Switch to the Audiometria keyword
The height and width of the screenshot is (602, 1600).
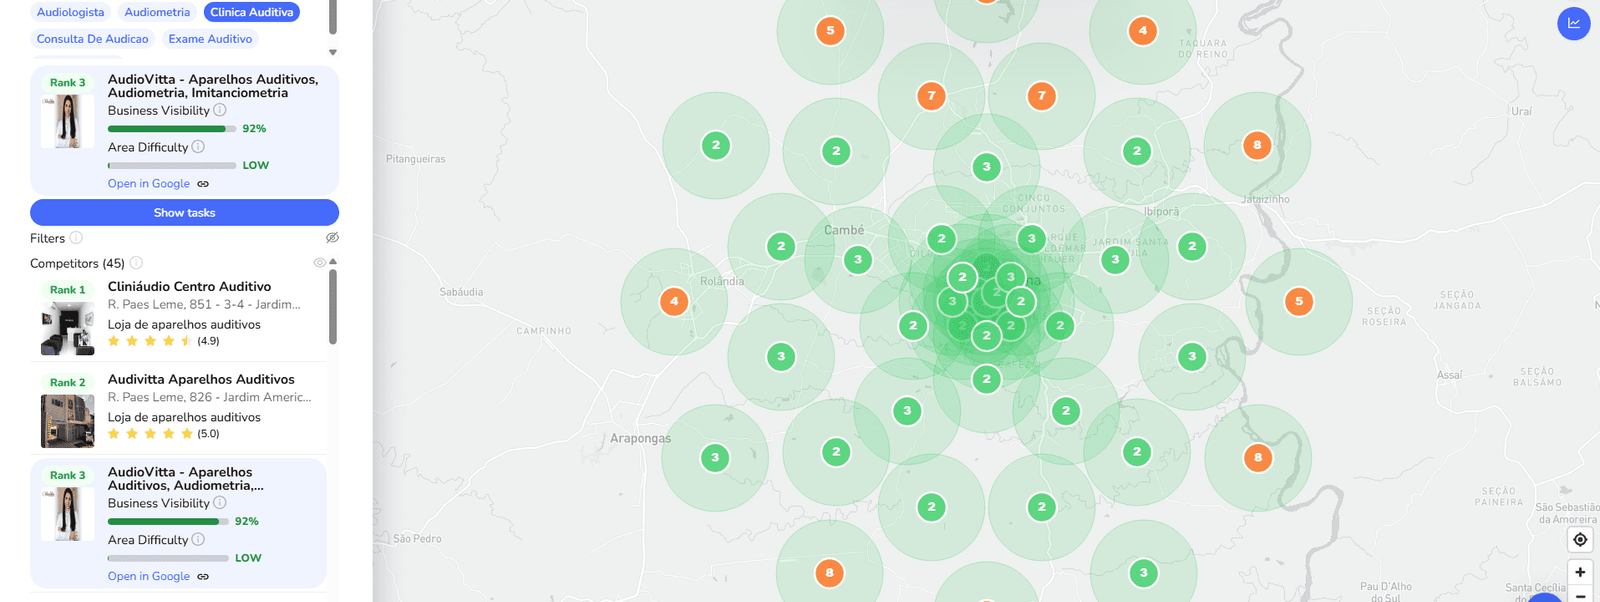[x=157, y=12]
